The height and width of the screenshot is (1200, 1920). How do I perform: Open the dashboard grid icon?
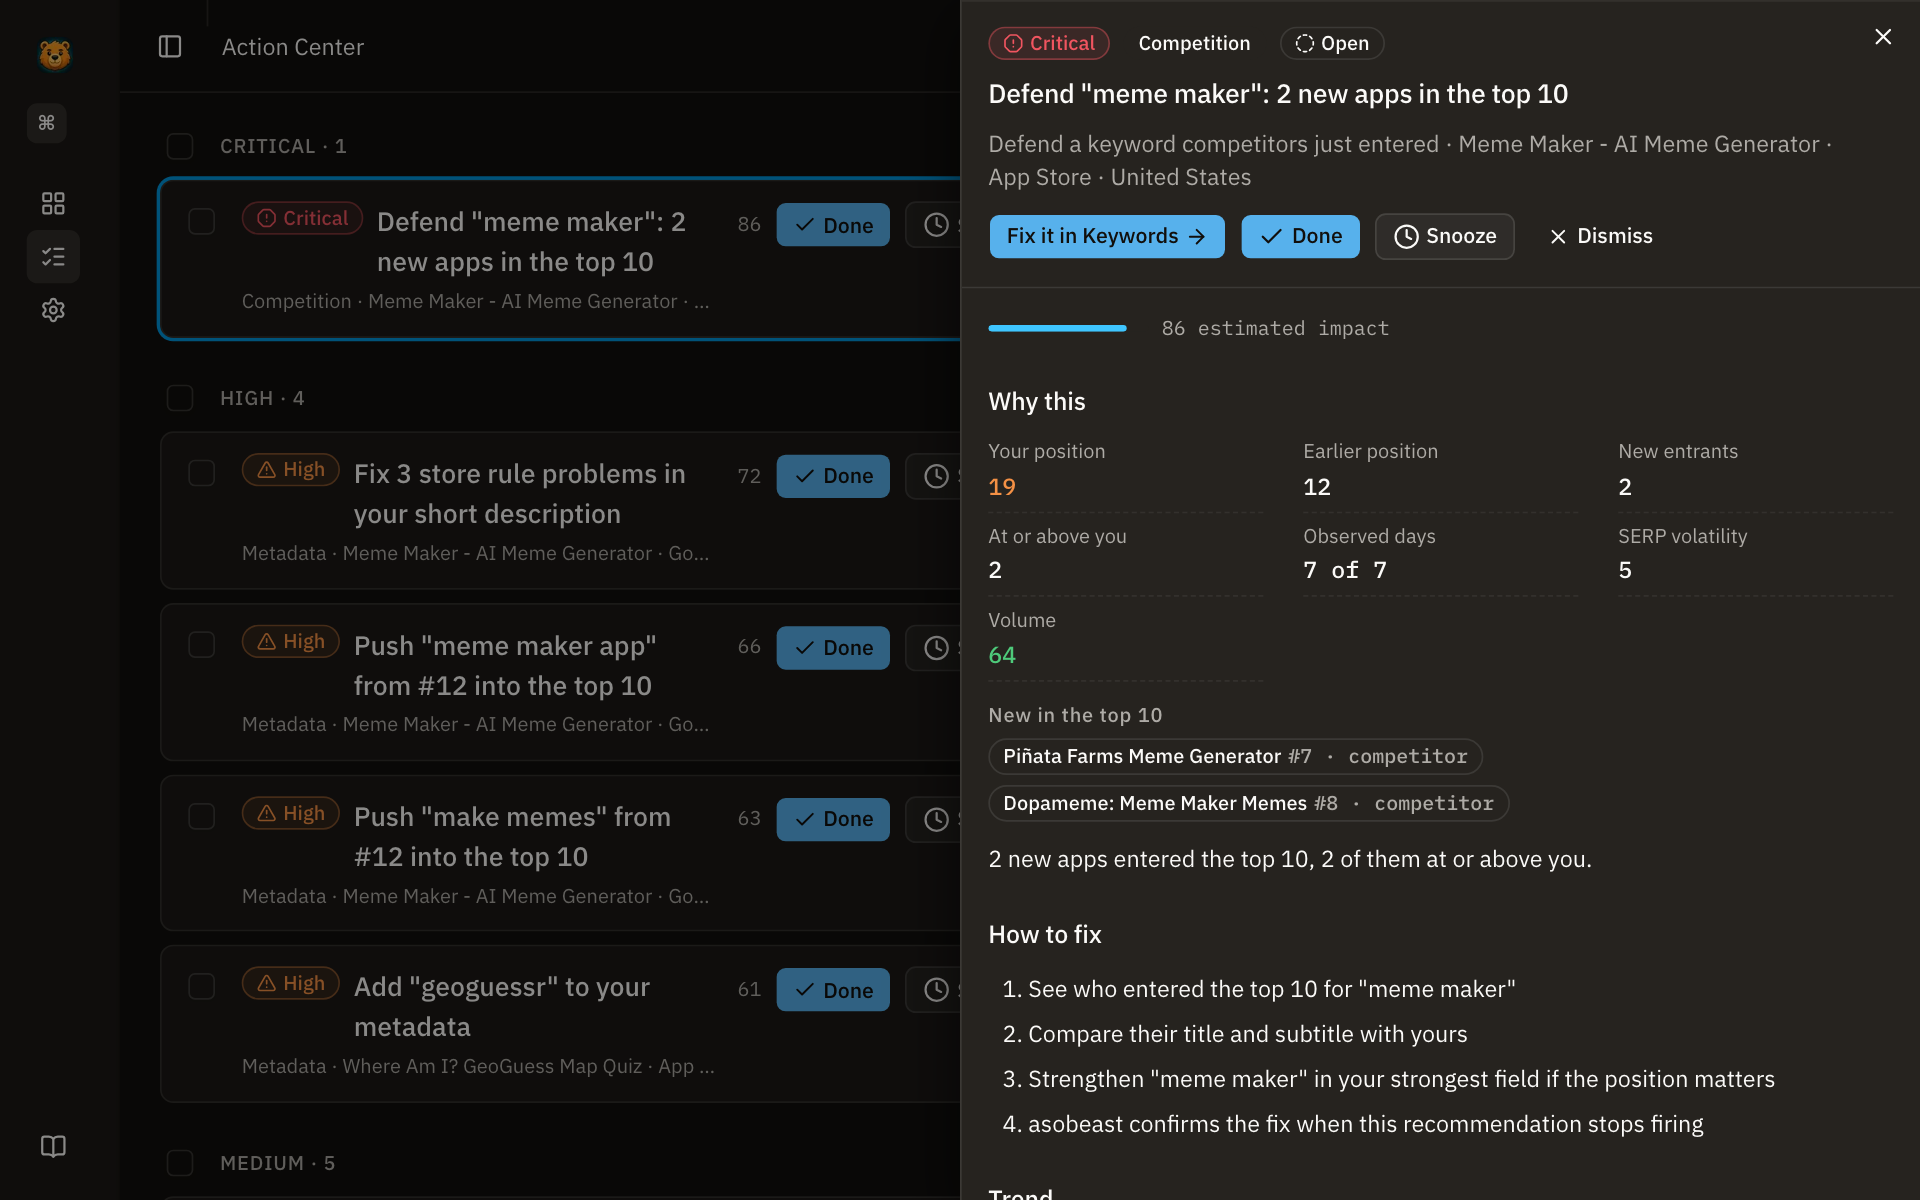[53, 204]
